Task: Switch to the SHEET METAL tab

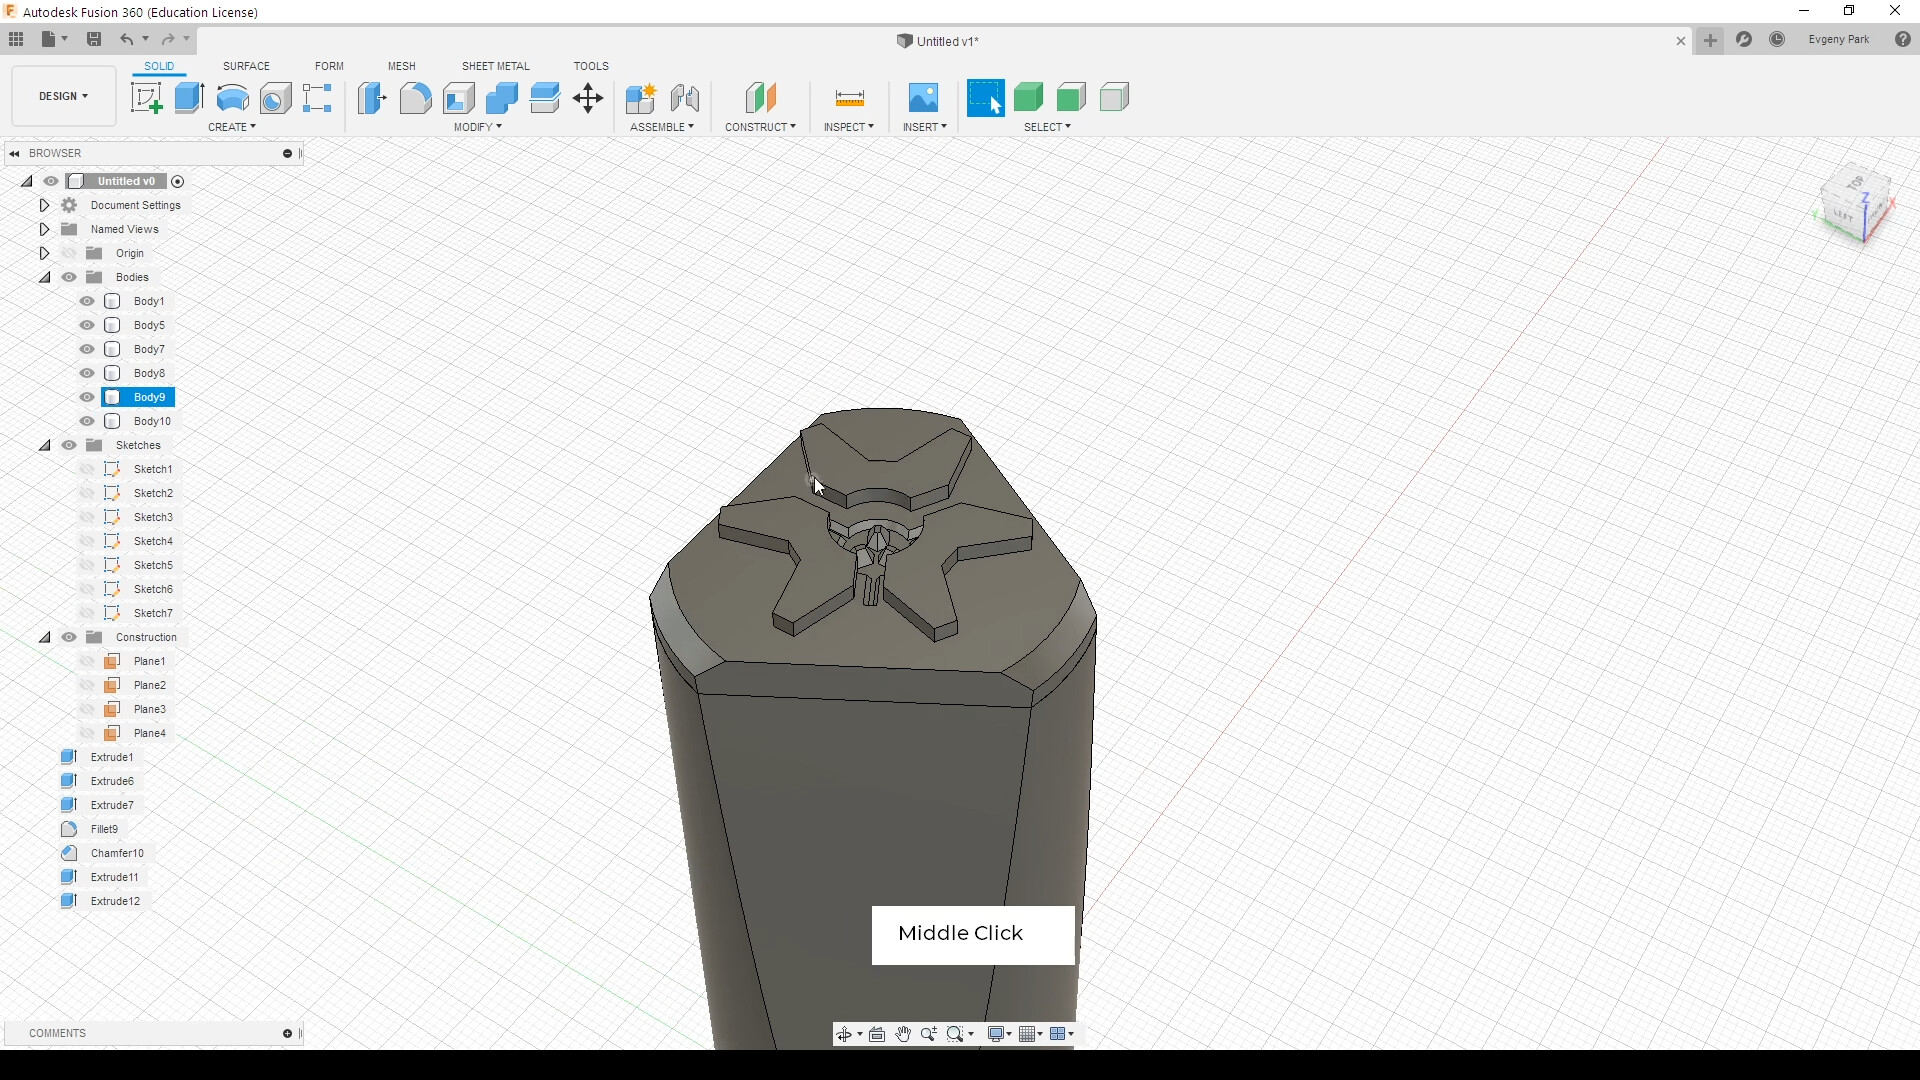Action: (x=496, y=66)
